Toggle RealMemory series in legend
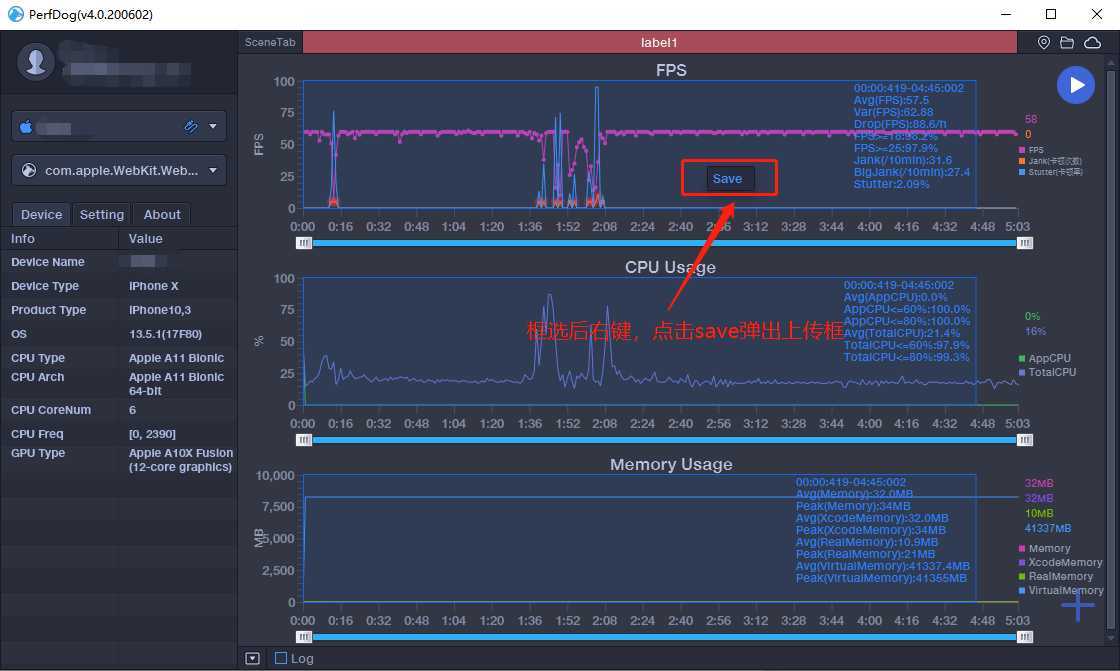The width and height of the screenshot is (1120, 671). tap(1056, 576)
